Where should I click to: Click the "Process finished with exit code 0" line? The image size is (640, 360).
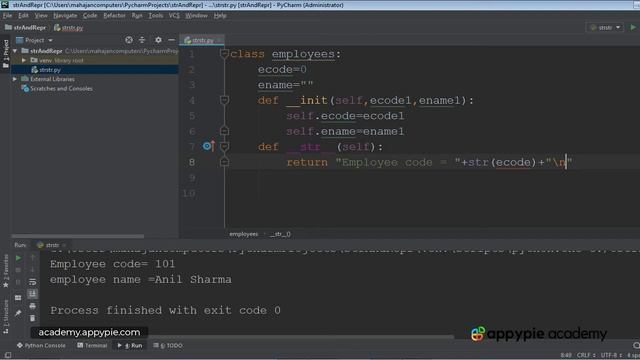coord(165,310)
